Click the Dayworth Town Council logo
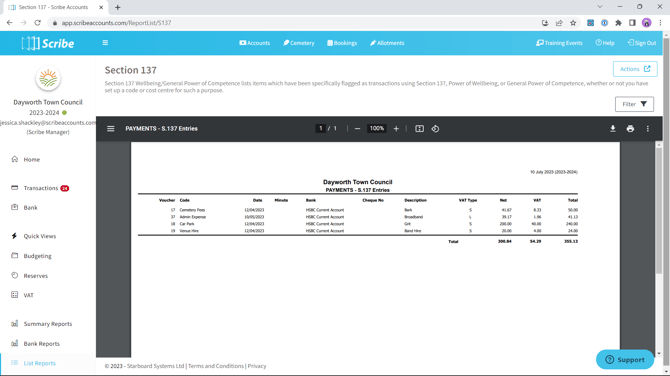The image size is (670, 376). pos(48,79)
